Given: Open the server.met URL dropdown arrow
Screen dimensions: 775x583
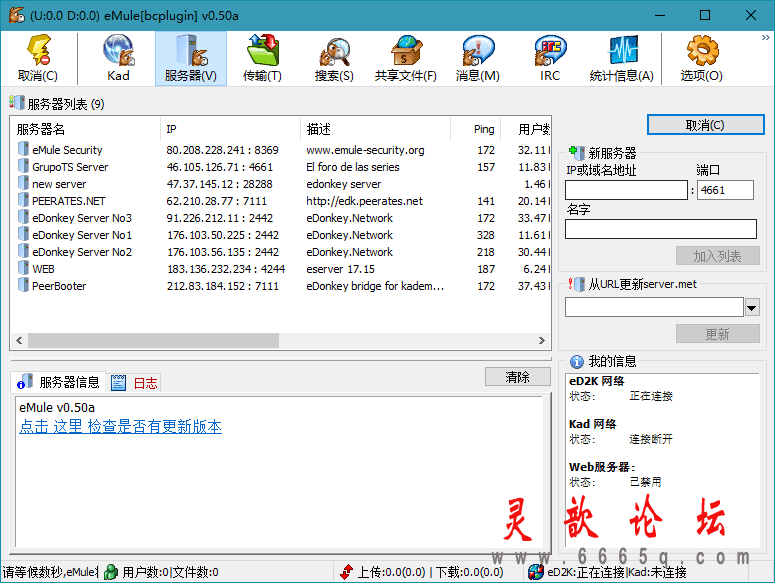Looking at the screenshot, I should point(752,307).
